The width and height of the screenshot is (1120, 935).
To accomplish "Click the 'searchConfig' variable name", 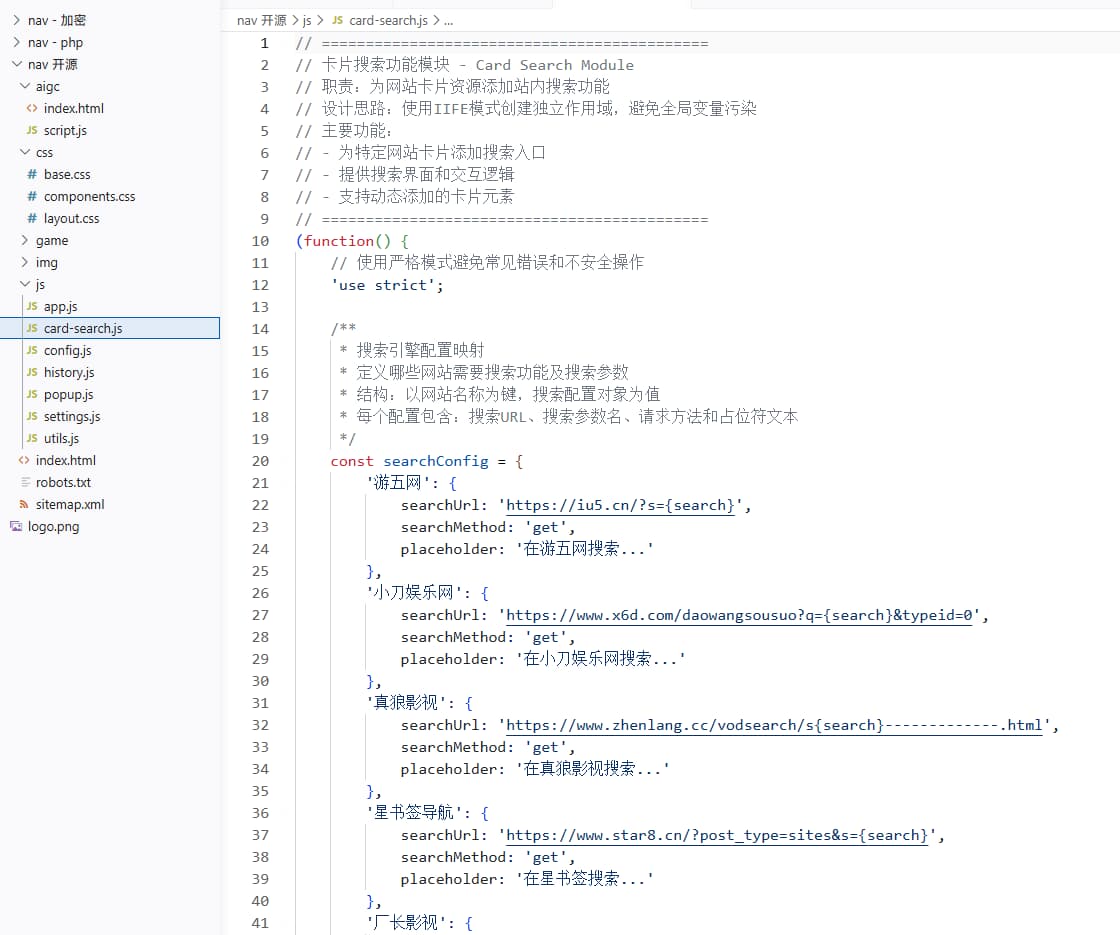I will pyautogui.click(x=436, y=461).
